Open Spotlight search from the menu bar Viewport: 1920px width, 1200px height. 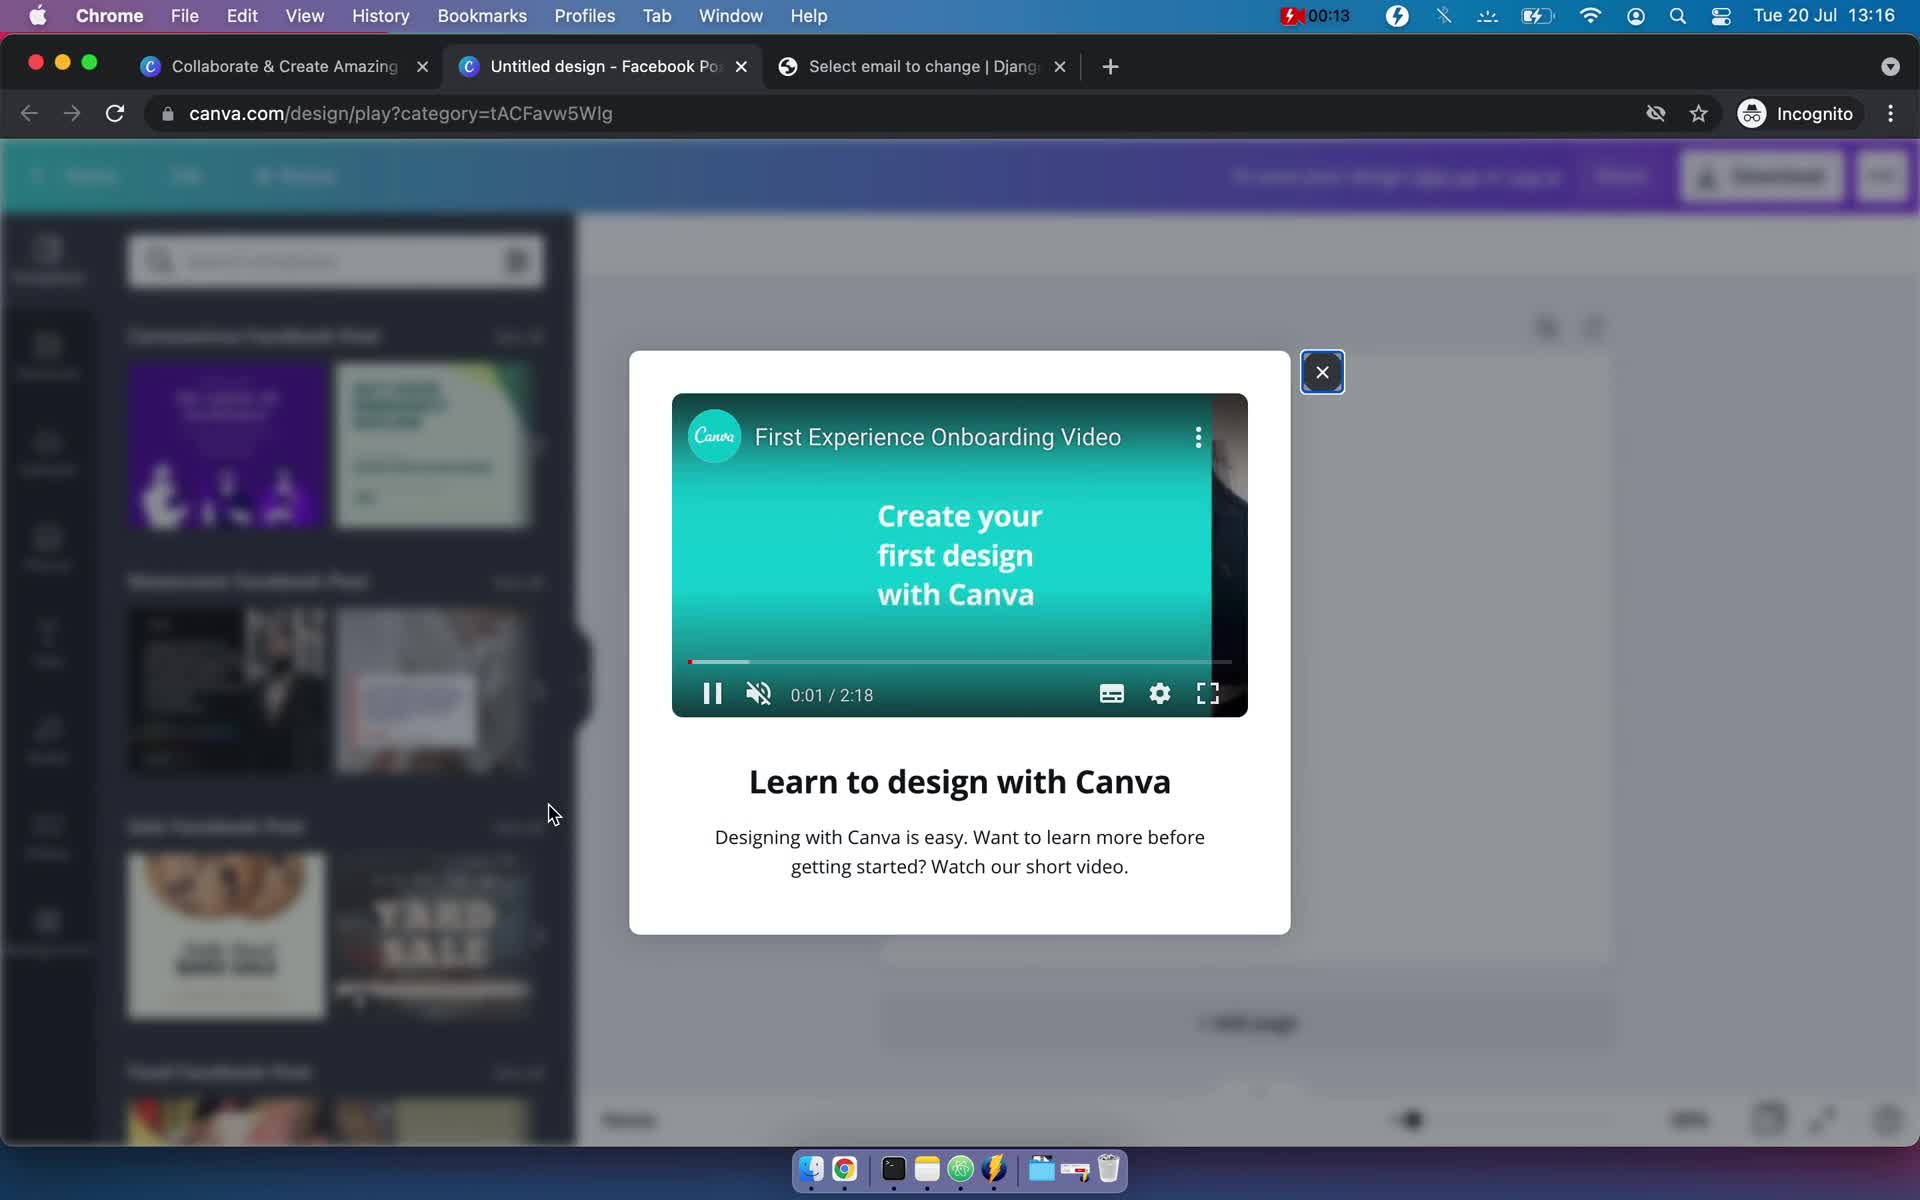(x=1679, y=16)
